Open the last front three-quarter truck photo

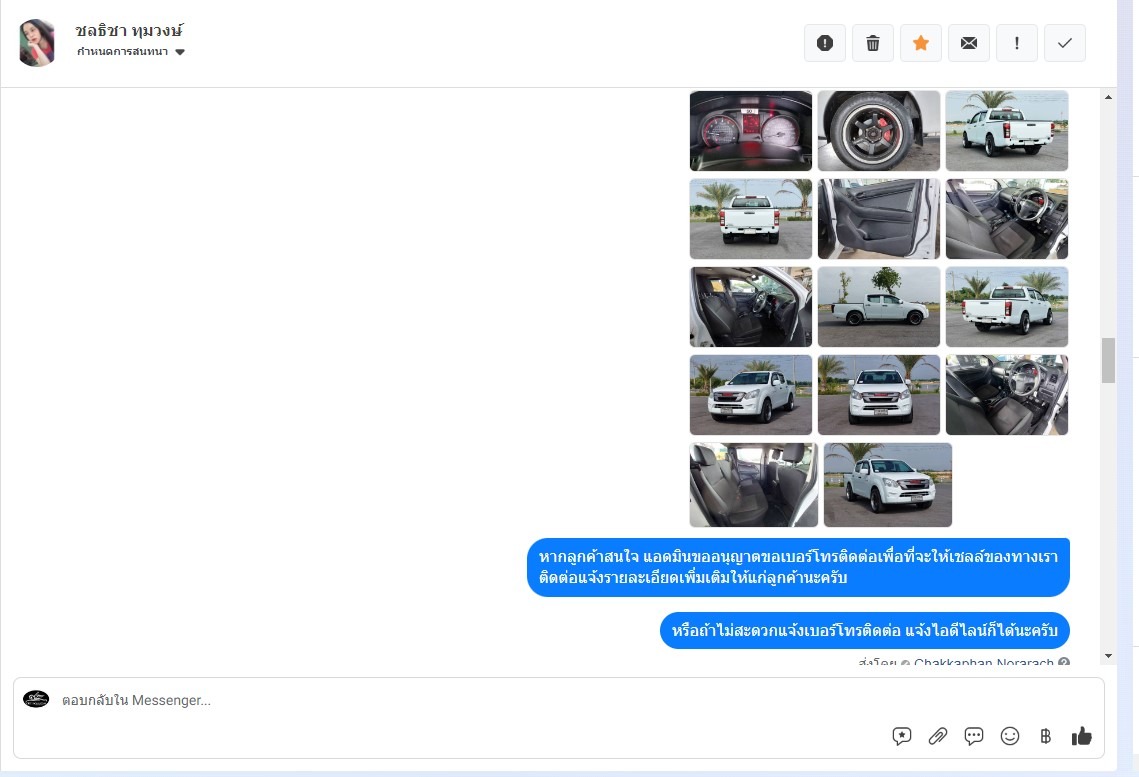(x=887, y=484)
